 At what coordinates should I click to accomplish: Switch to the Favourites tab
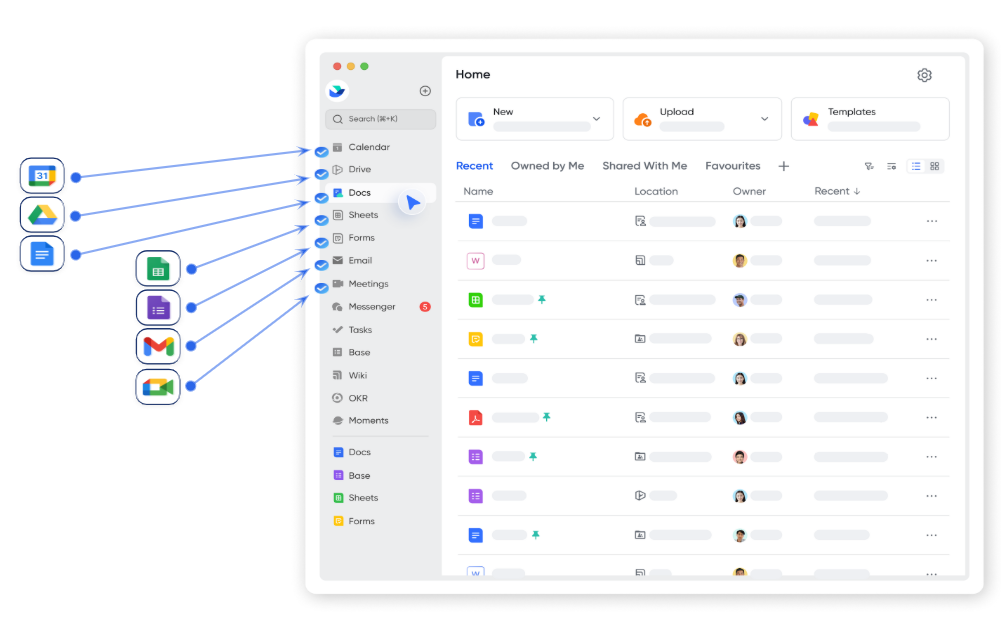pyautogui.click(x=733, y=166)
